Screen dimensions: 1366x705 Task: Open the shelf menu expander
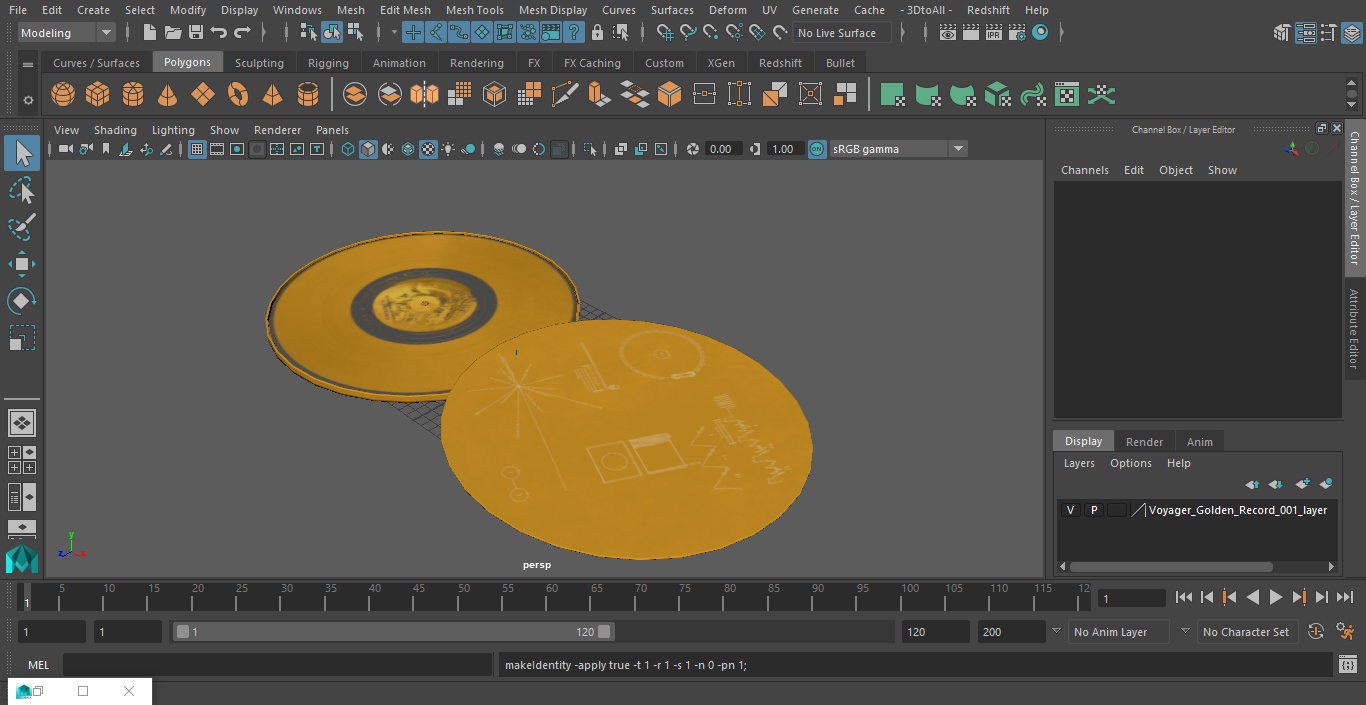[x=28, y=65]
